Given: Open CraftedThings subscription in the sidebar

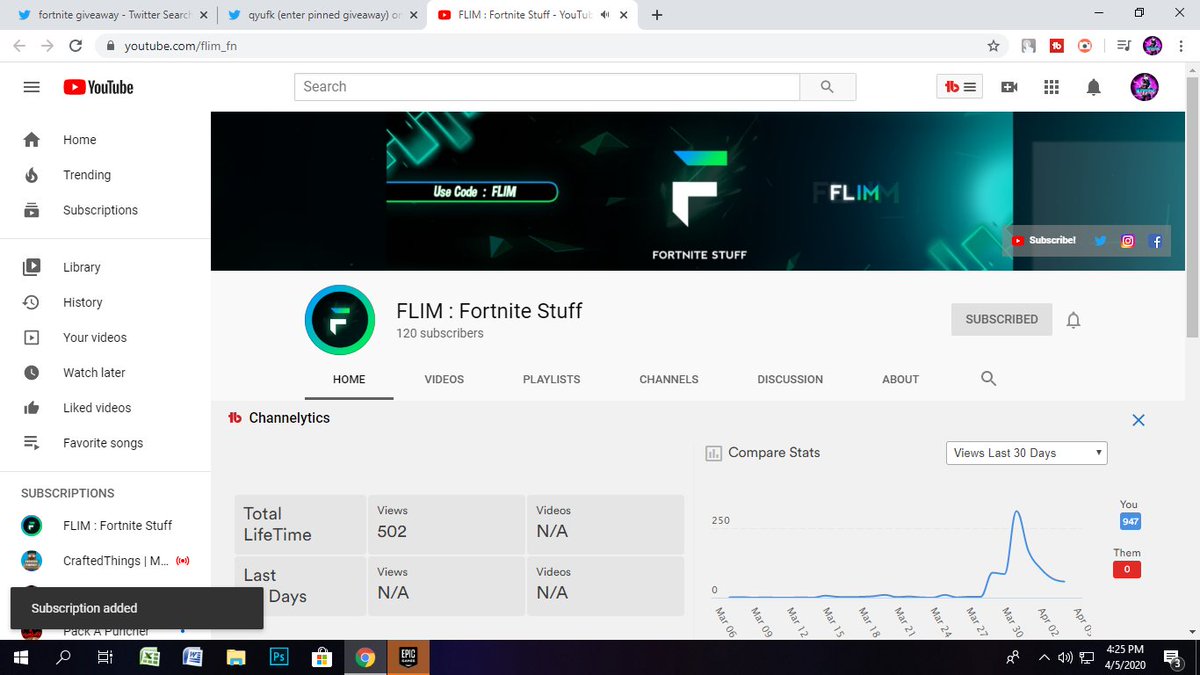Looking at the screenshot, I should point(105,560).
